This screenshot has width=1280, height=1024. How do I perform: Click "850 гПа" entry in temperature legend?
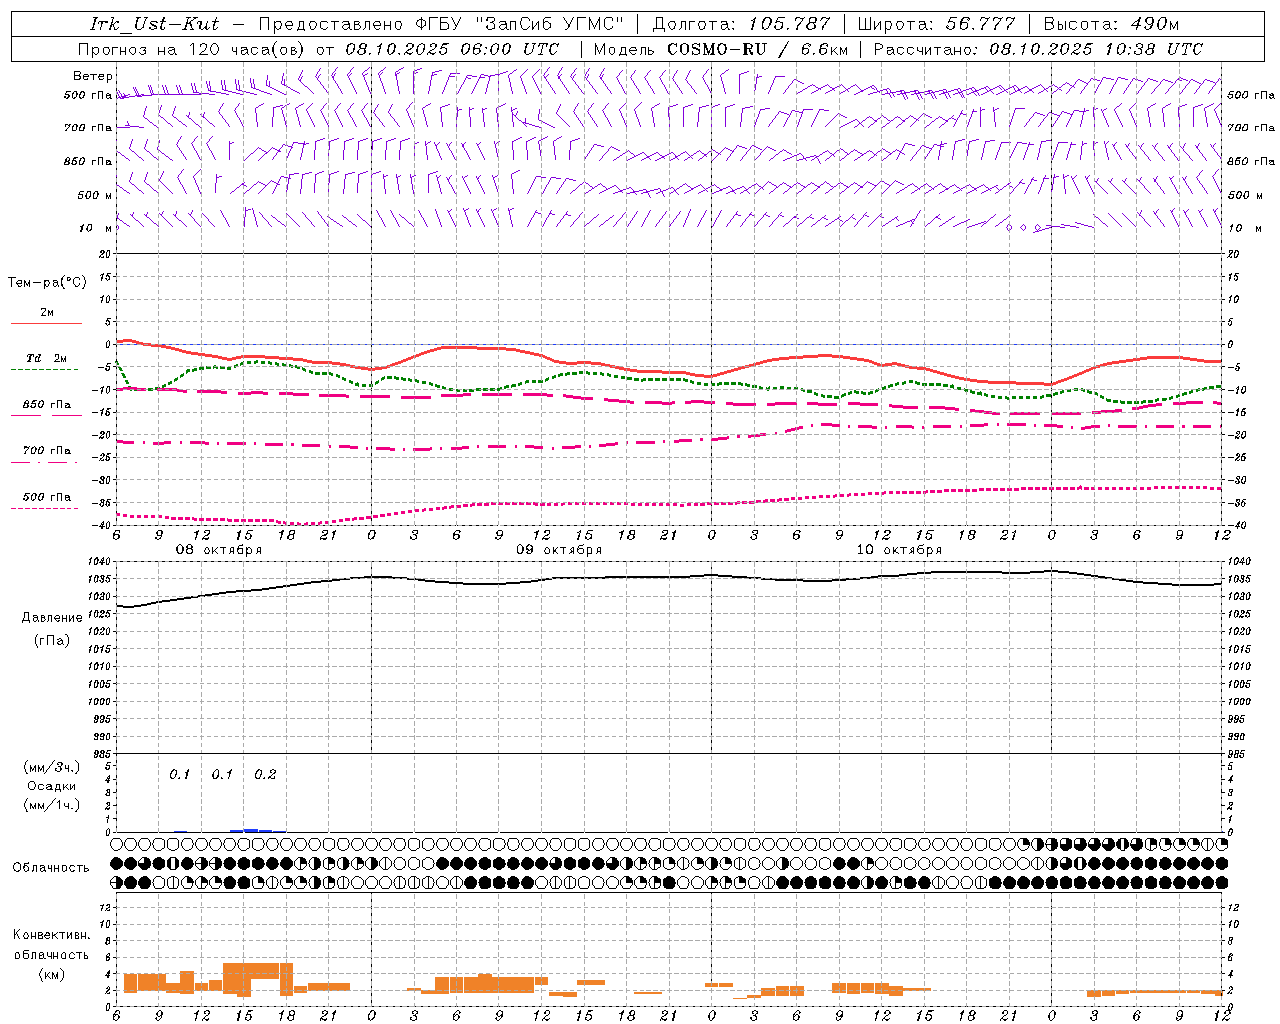coord(47,405)
